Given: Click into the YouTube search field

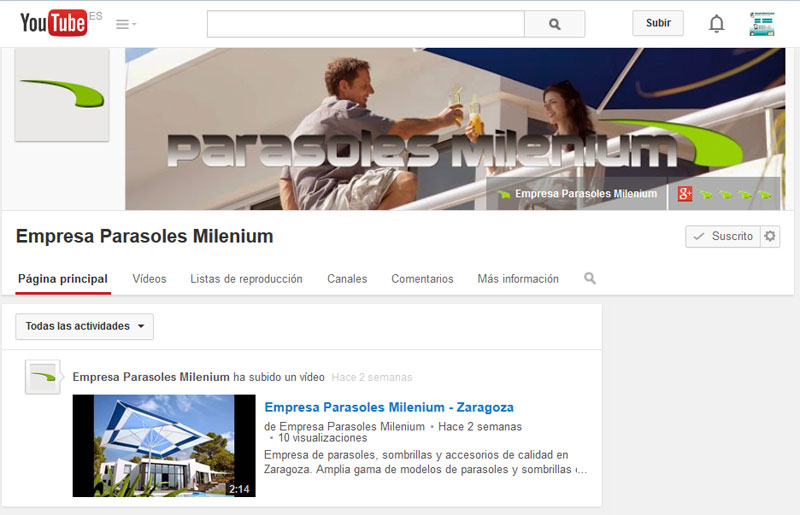Looking at the screenshot, I should (x=365, y=24).
